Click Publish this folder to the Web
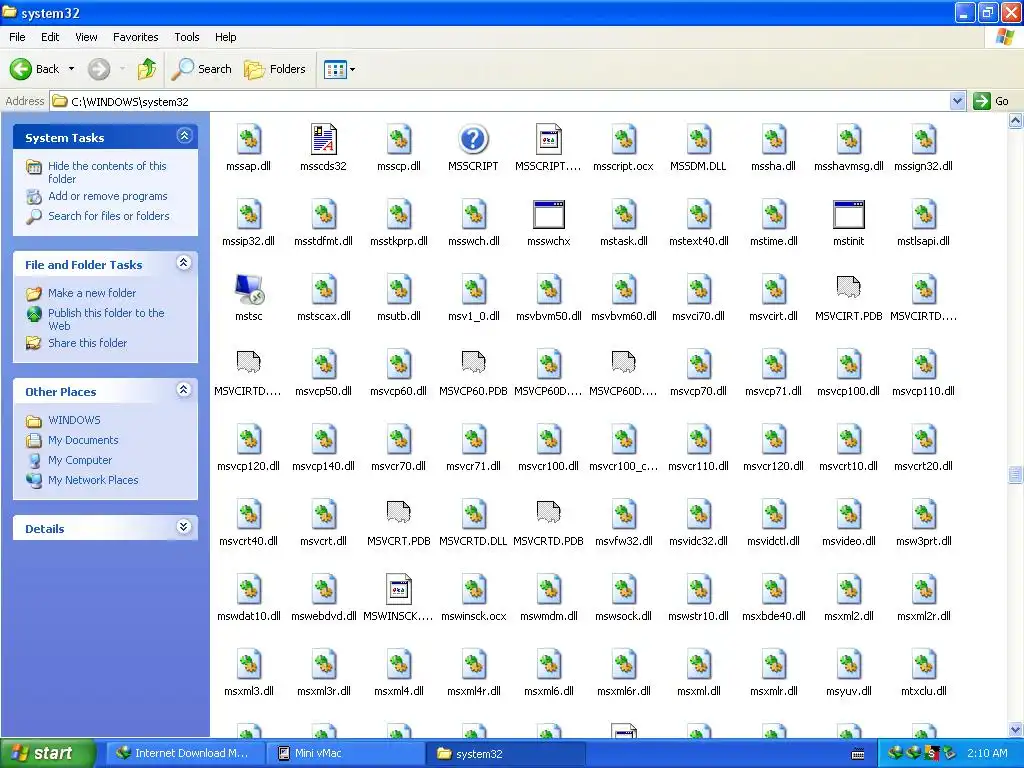Viewport: 1024px width, 768px height. 106,319
